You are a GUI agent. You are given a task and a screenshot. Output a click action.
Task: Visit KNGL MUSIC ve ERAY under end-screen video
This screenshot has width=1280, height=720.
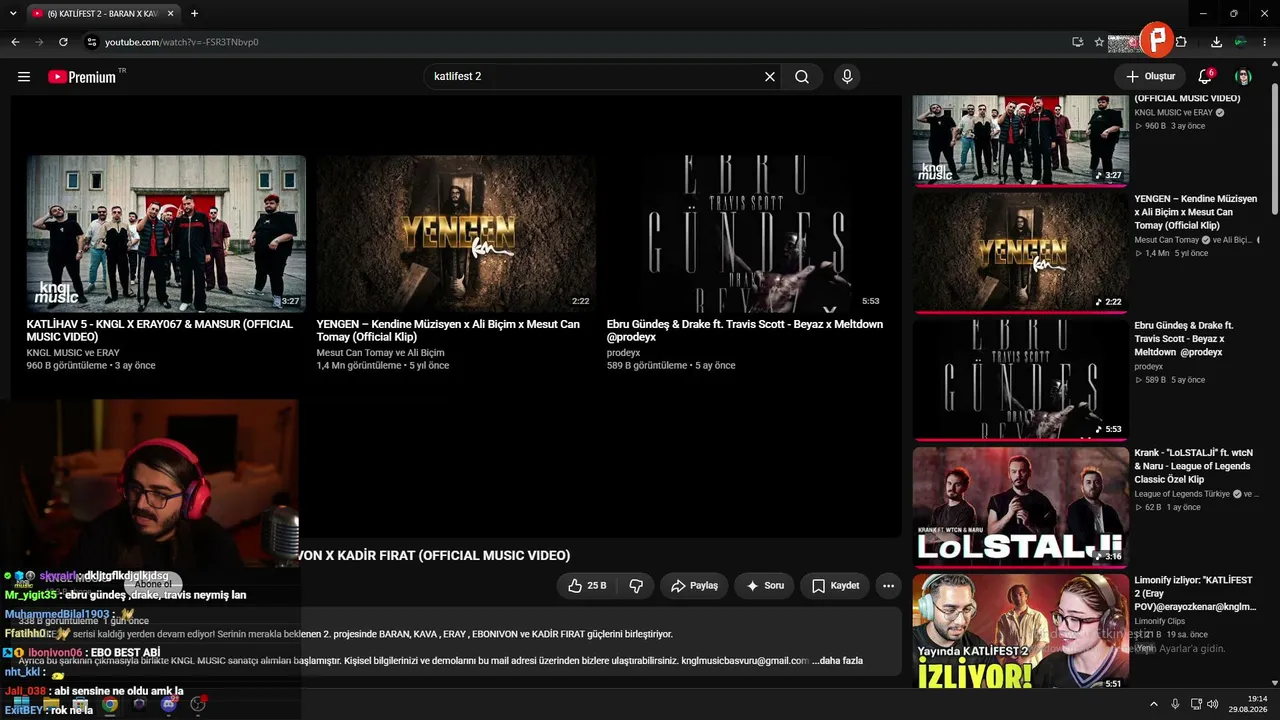[73, 353]
